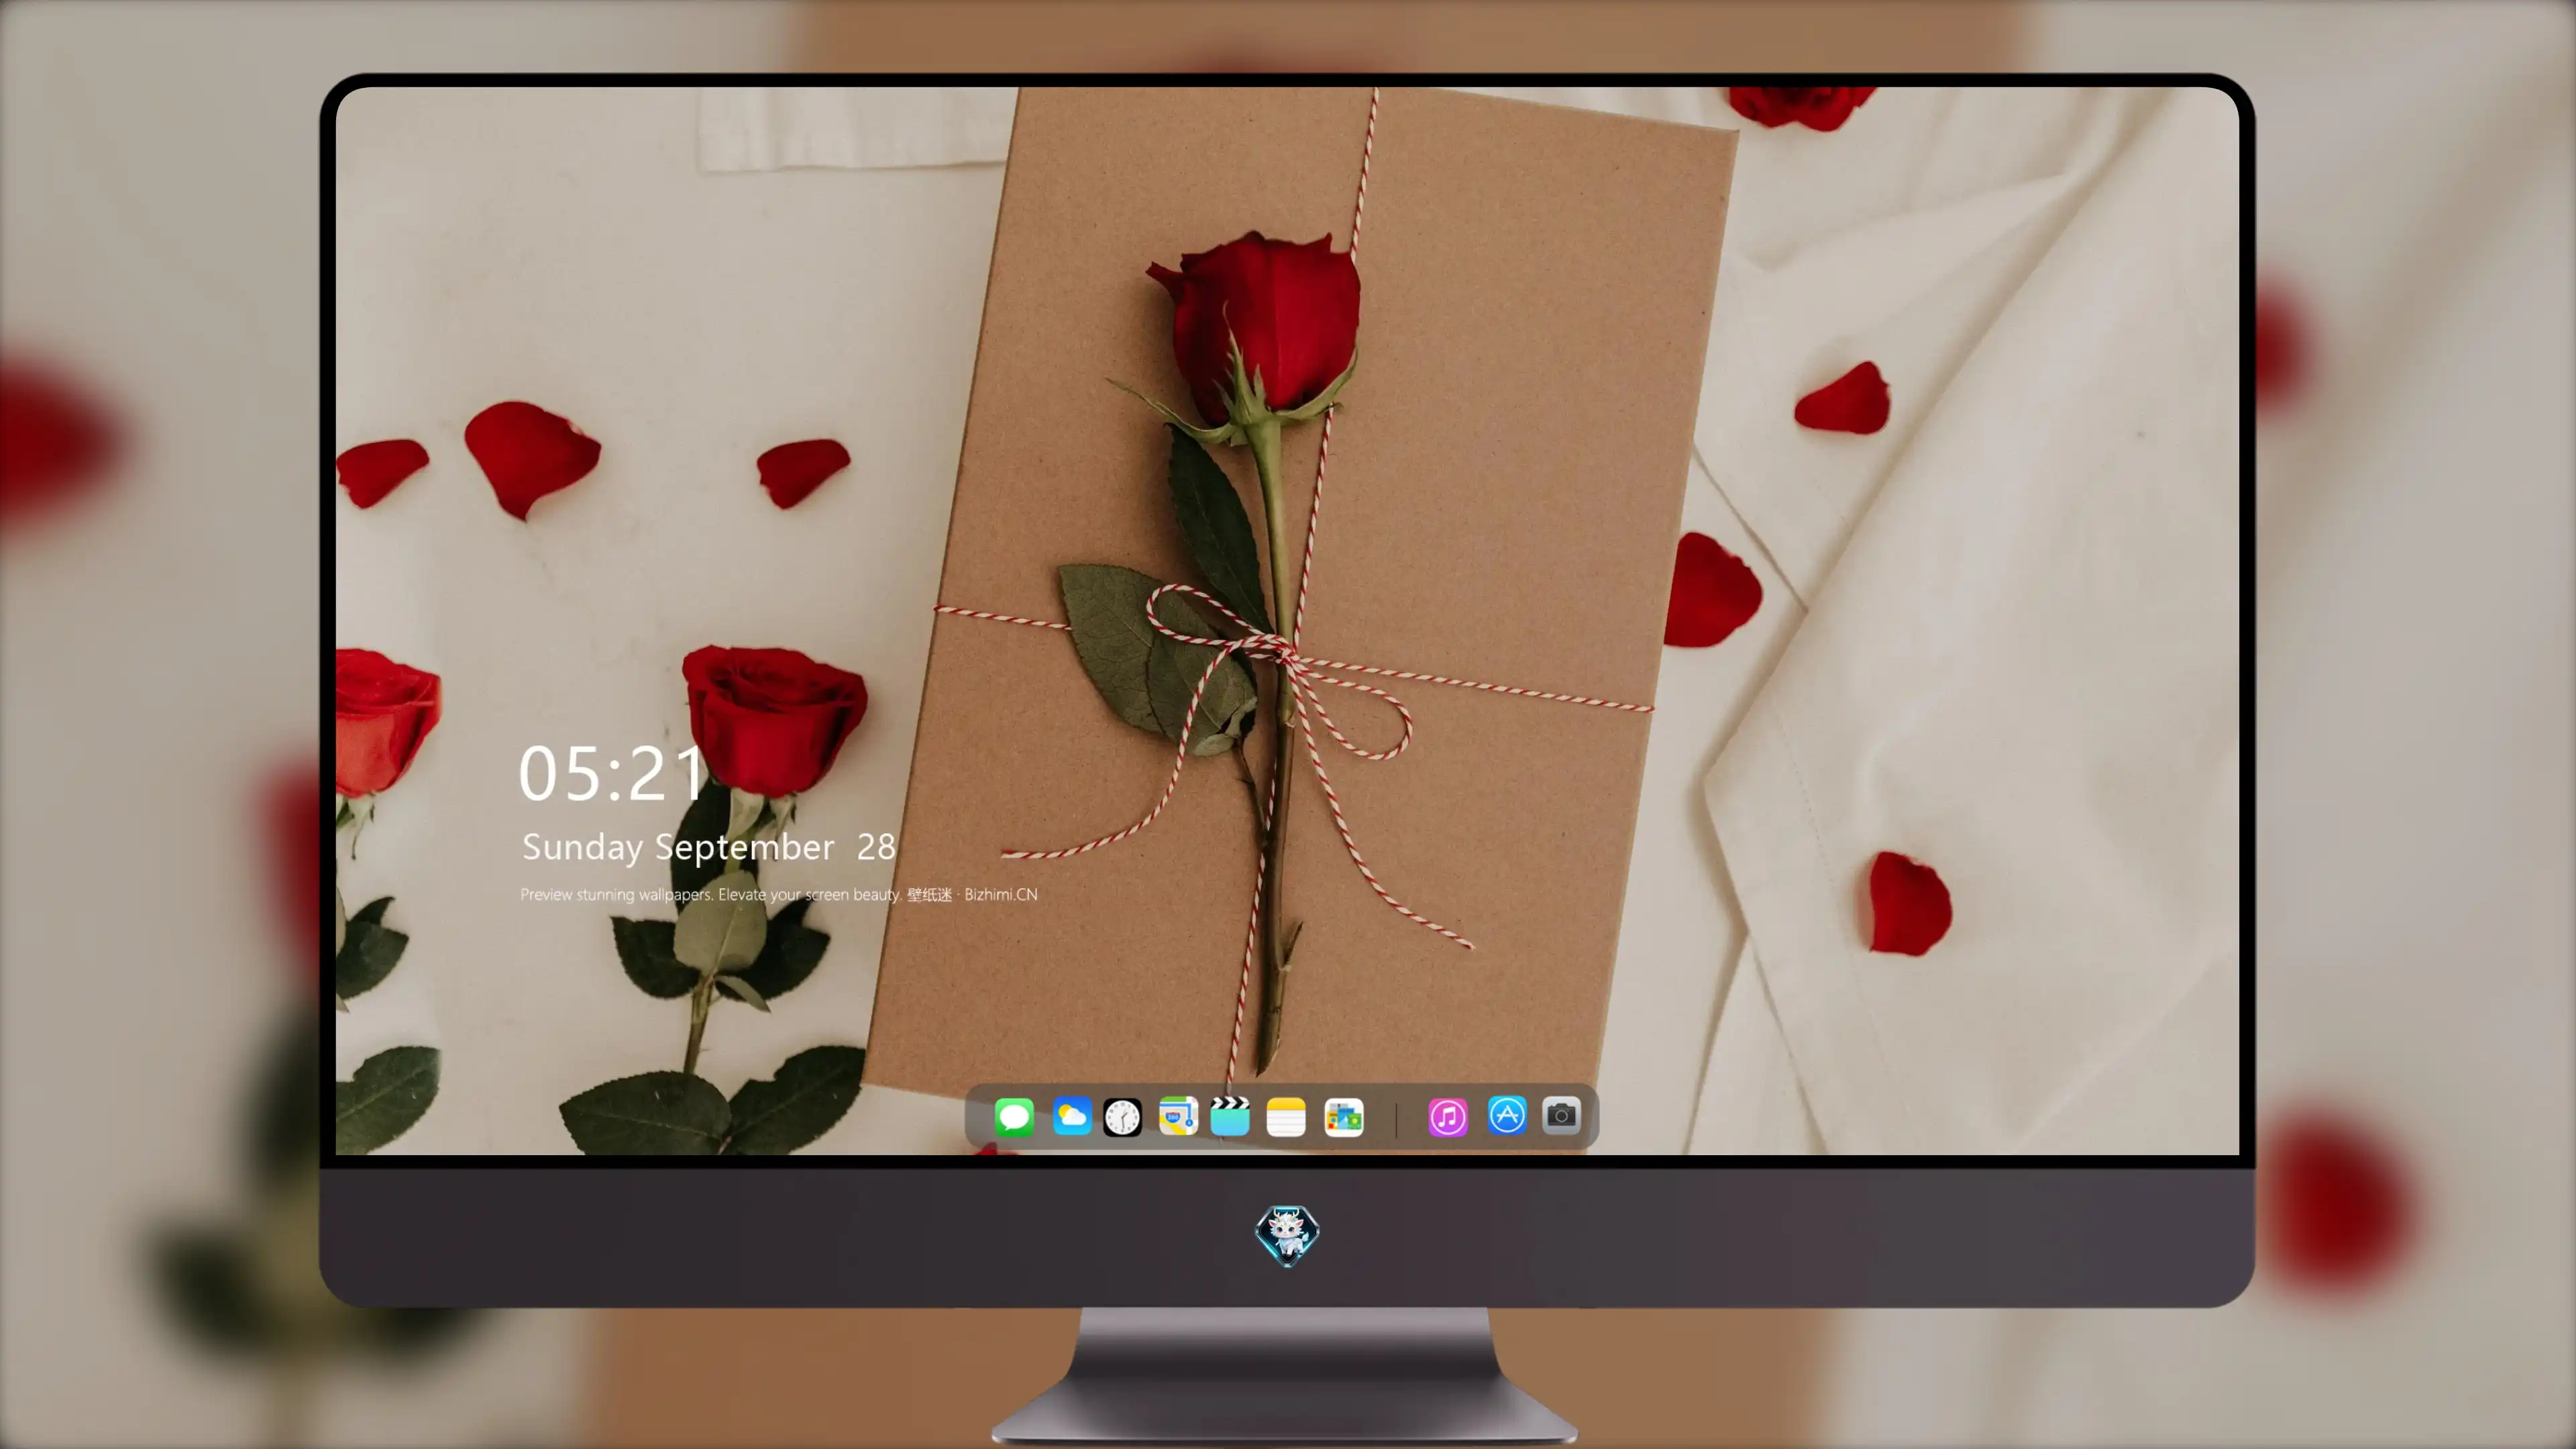Launch the iTunes Store music icon
Image resolution: width=2576 pixels, height=1449 pixels.
pyautogui.click(x=1448, y=1117)
